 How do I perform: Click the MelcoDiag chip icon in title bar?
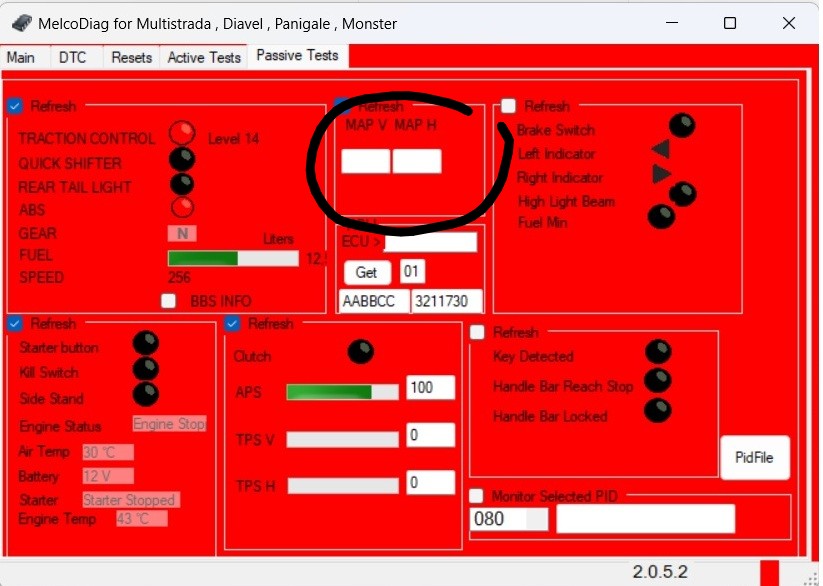tap(21, 24)
